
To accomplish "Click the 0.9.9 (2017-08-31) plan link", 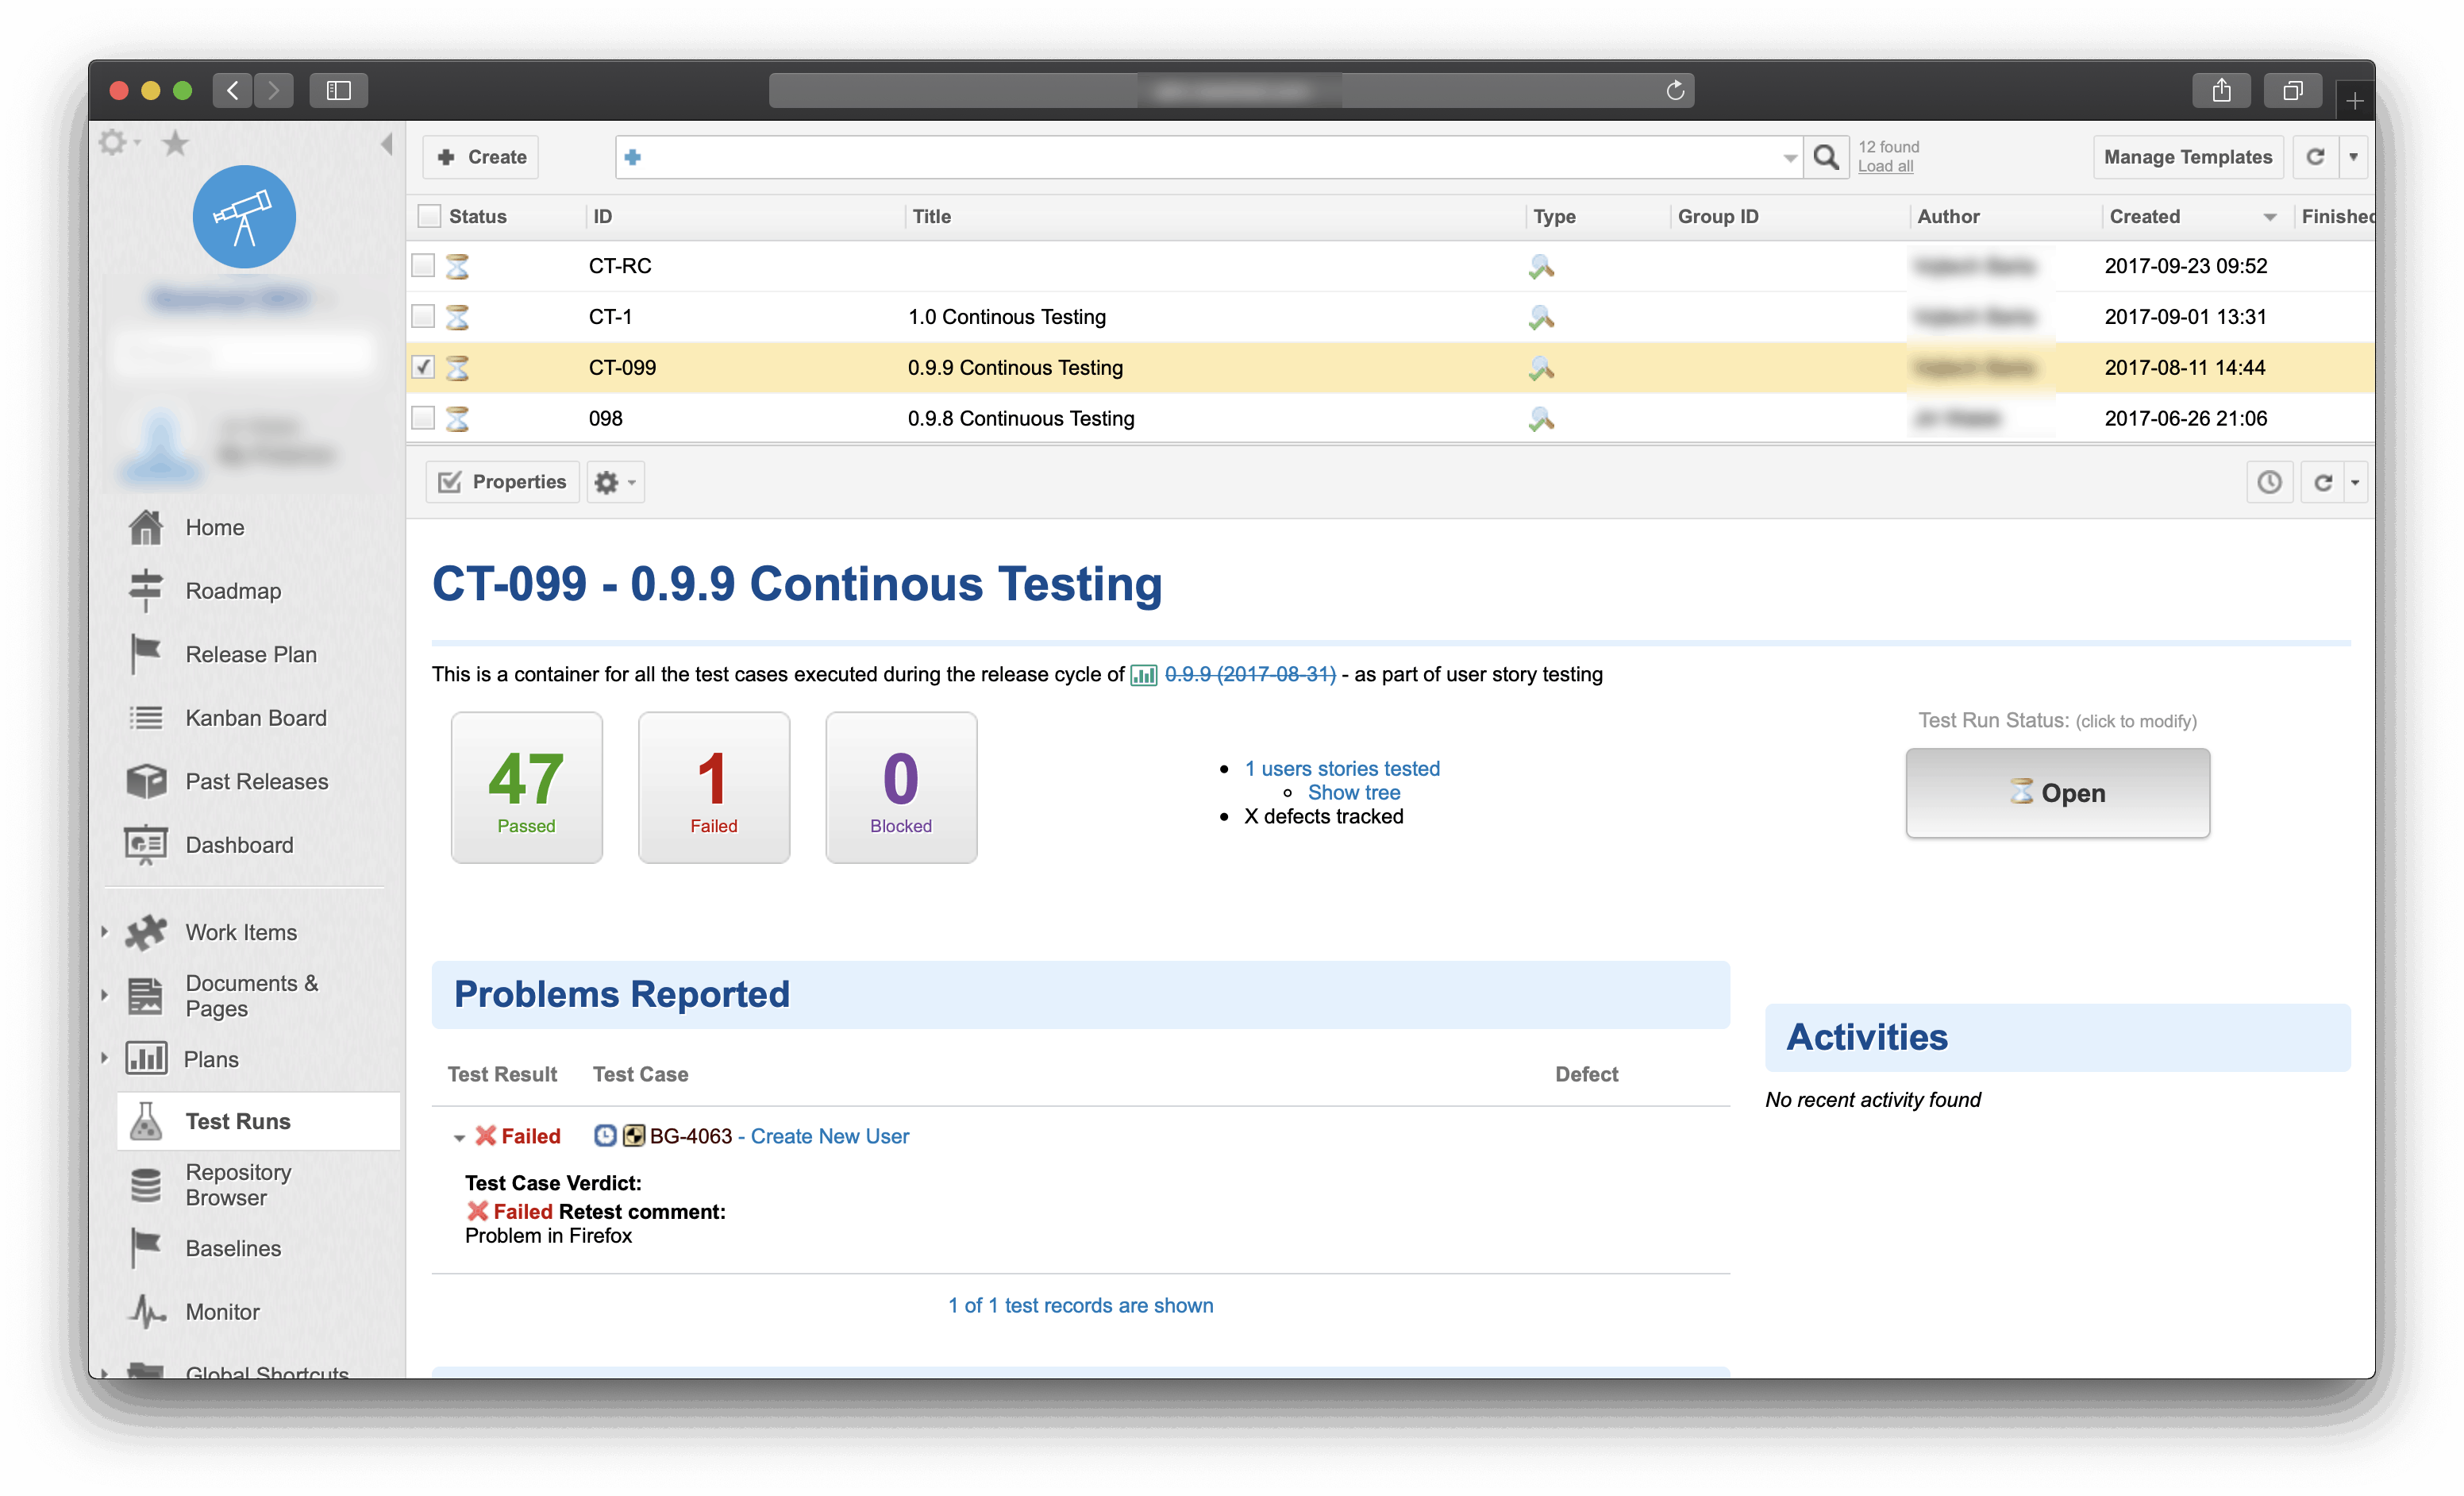I will (1250, 674).
